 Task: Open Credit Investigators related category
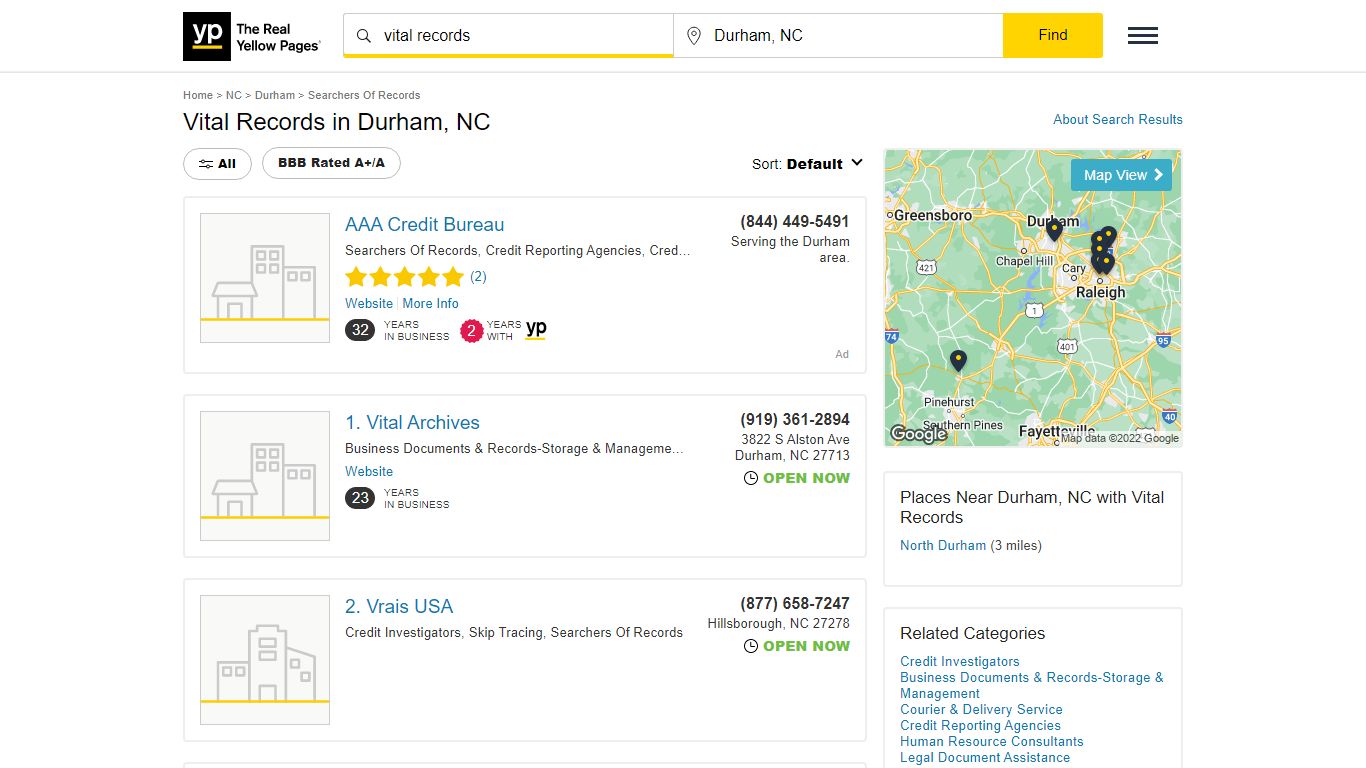[x=960, y=661]
